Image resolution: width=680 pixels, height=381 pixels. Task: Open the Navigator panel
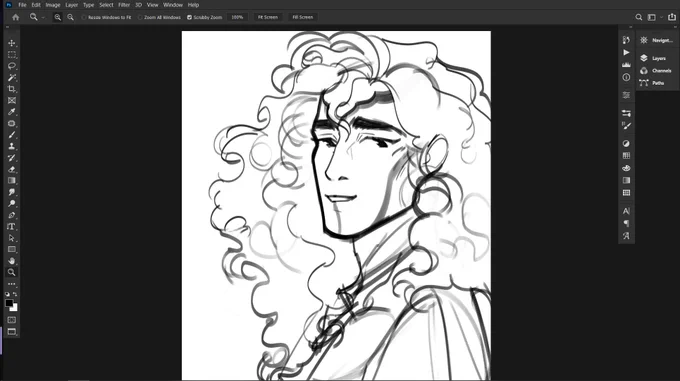point(657,40)
